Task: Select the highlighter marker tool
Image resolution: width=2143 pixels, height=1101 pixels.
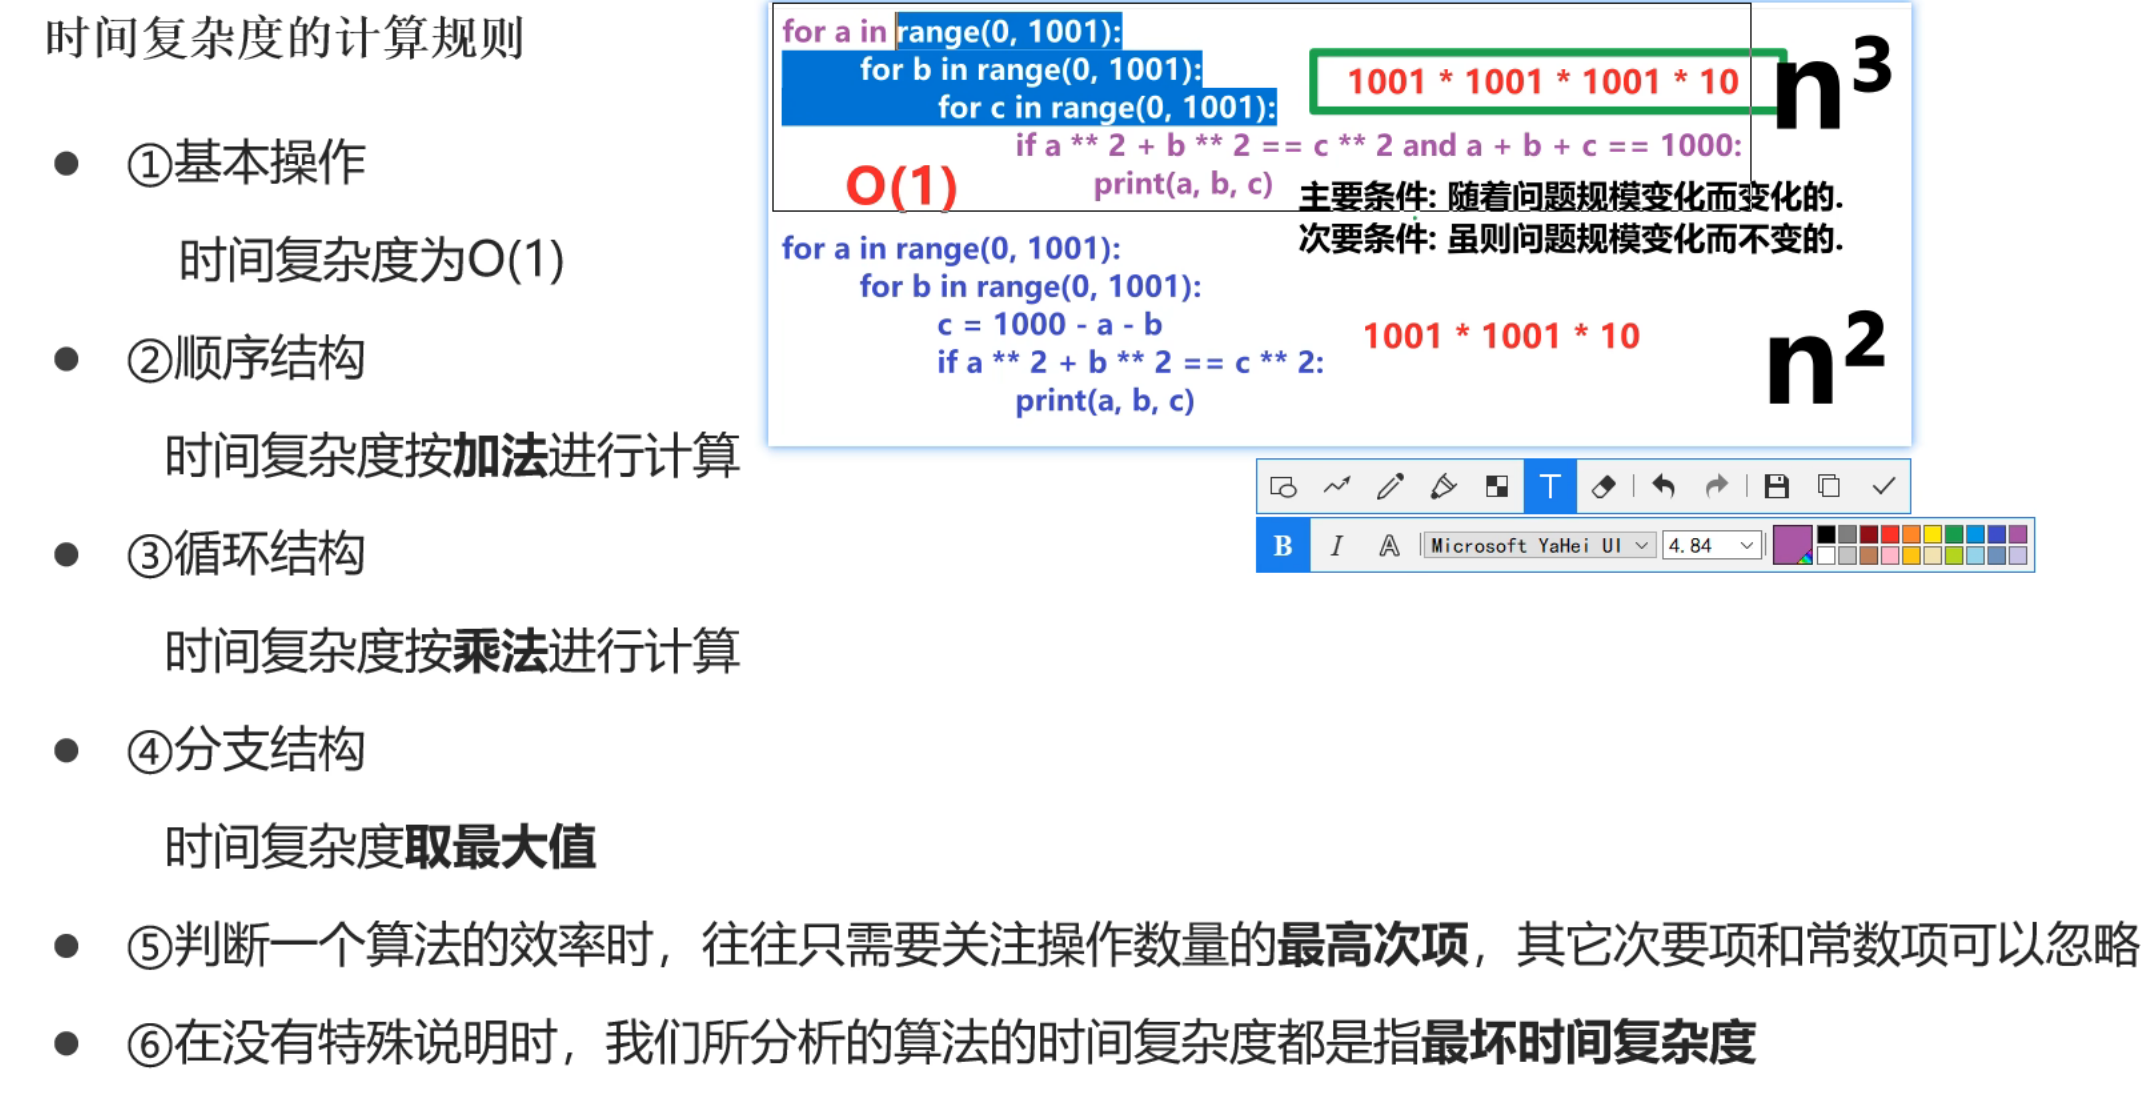Action: 1443,487
